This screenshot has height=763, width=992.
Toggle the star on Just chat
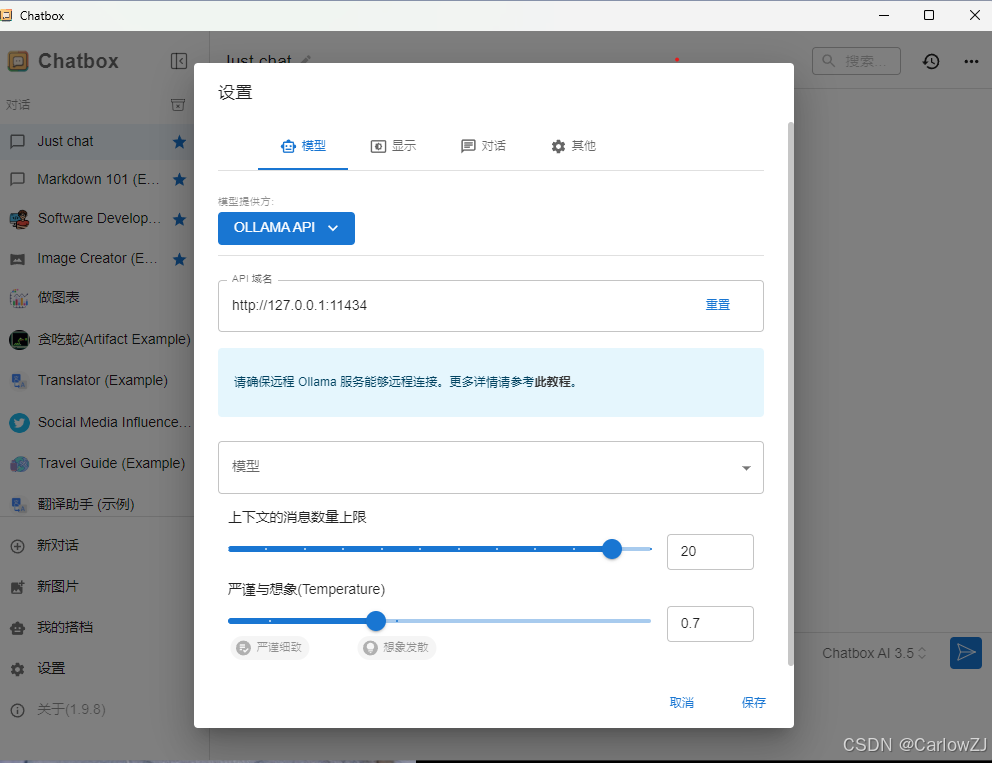(x=180, y=142)
